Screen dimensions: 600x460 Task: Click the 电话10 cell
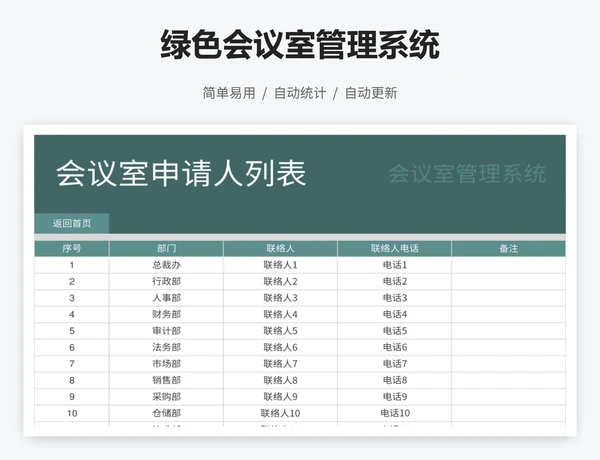click(395, 413)
